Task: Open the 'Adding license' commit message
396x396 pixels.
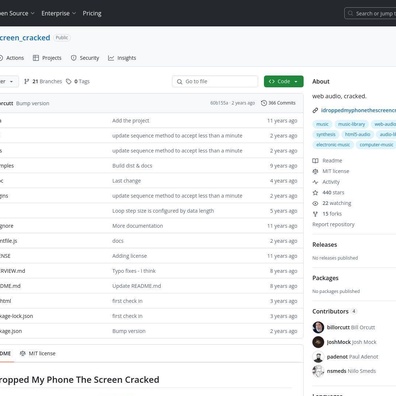Action: tap(129, 256)
